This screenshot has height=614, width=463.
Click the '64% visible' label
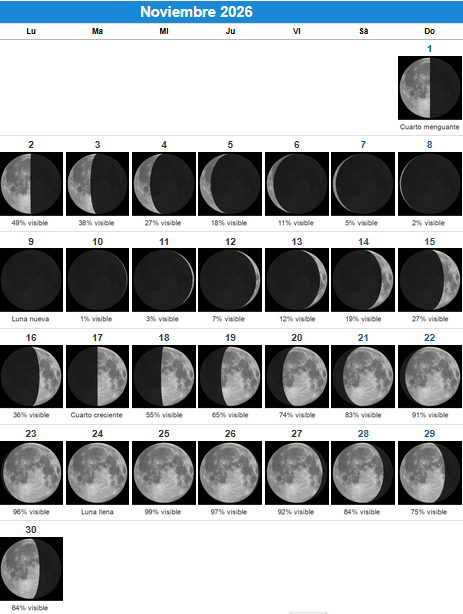30,608
